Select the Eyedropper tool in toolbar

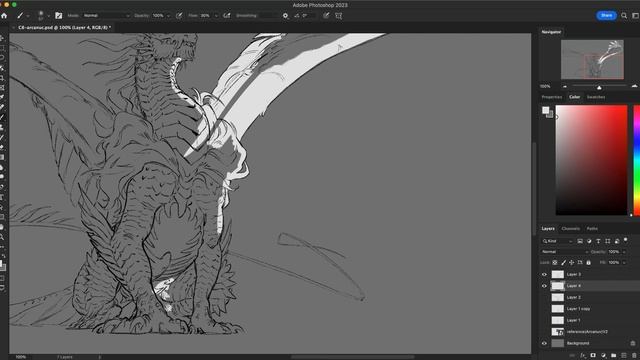[2, 98]
